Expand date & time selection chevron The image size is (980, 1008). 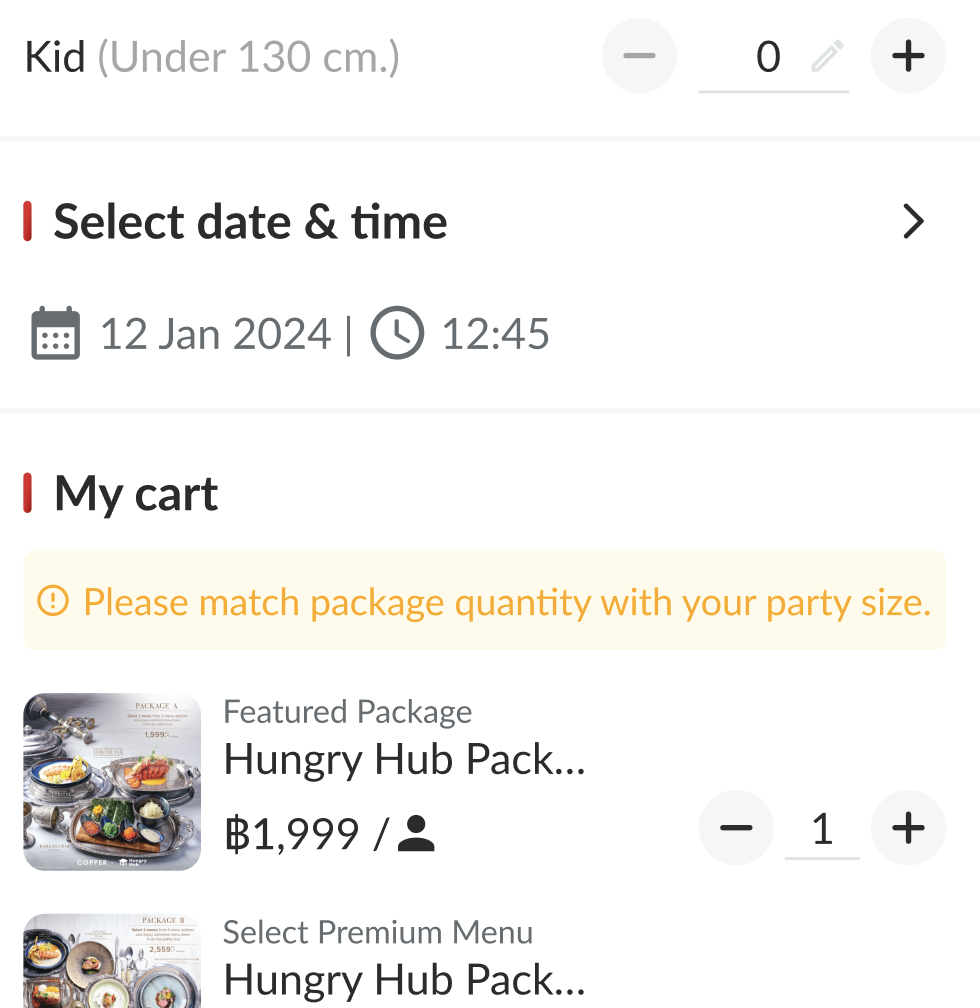pos(912,222)
